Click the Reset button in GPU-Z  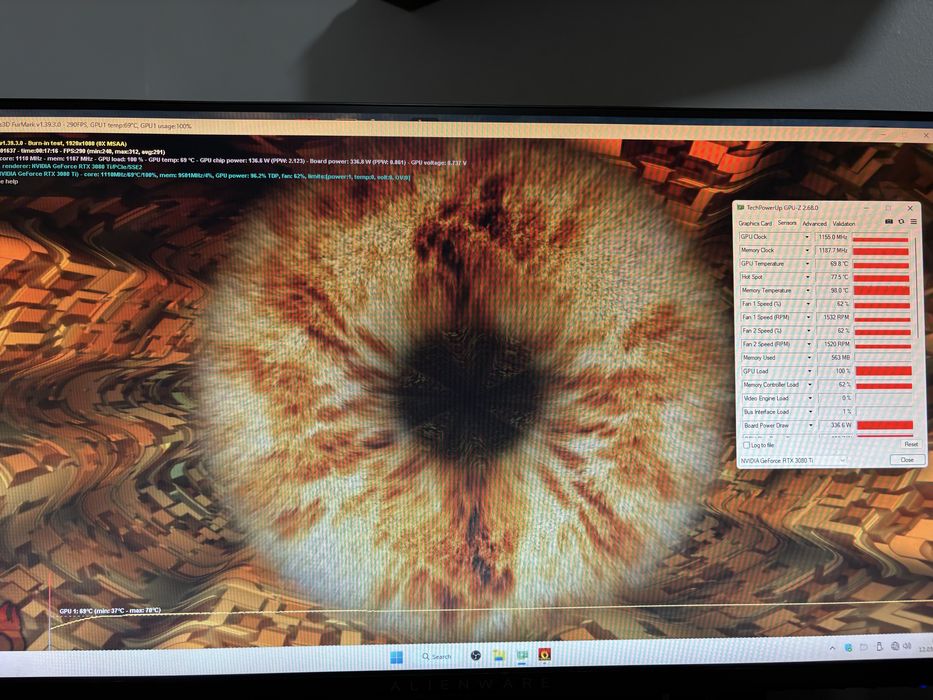pyautogui.click(x=910, y=444)
